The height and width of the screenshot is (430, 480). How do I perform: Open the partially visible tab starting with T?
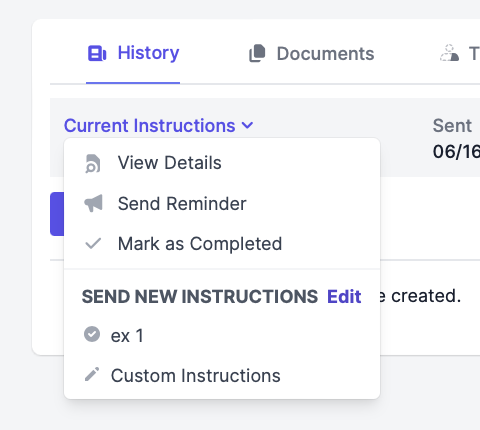pos(460,53)
